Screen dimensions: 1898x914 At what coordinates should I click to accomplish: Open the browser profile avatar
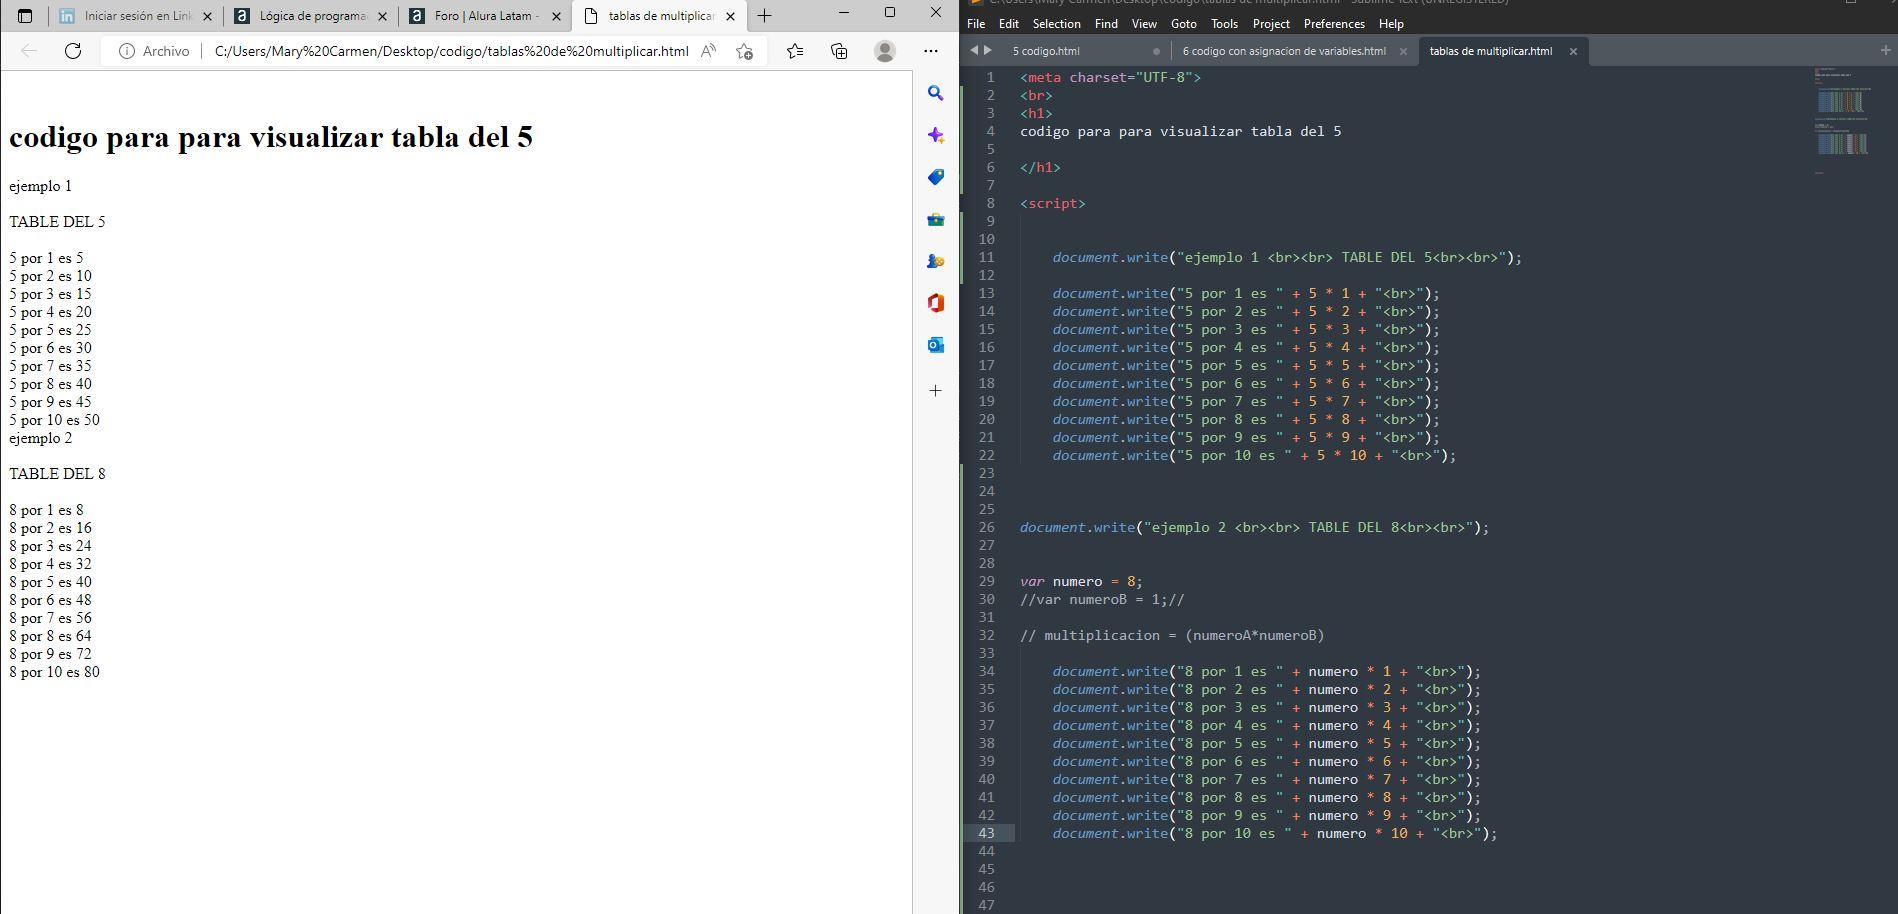[x=885, y=51]
